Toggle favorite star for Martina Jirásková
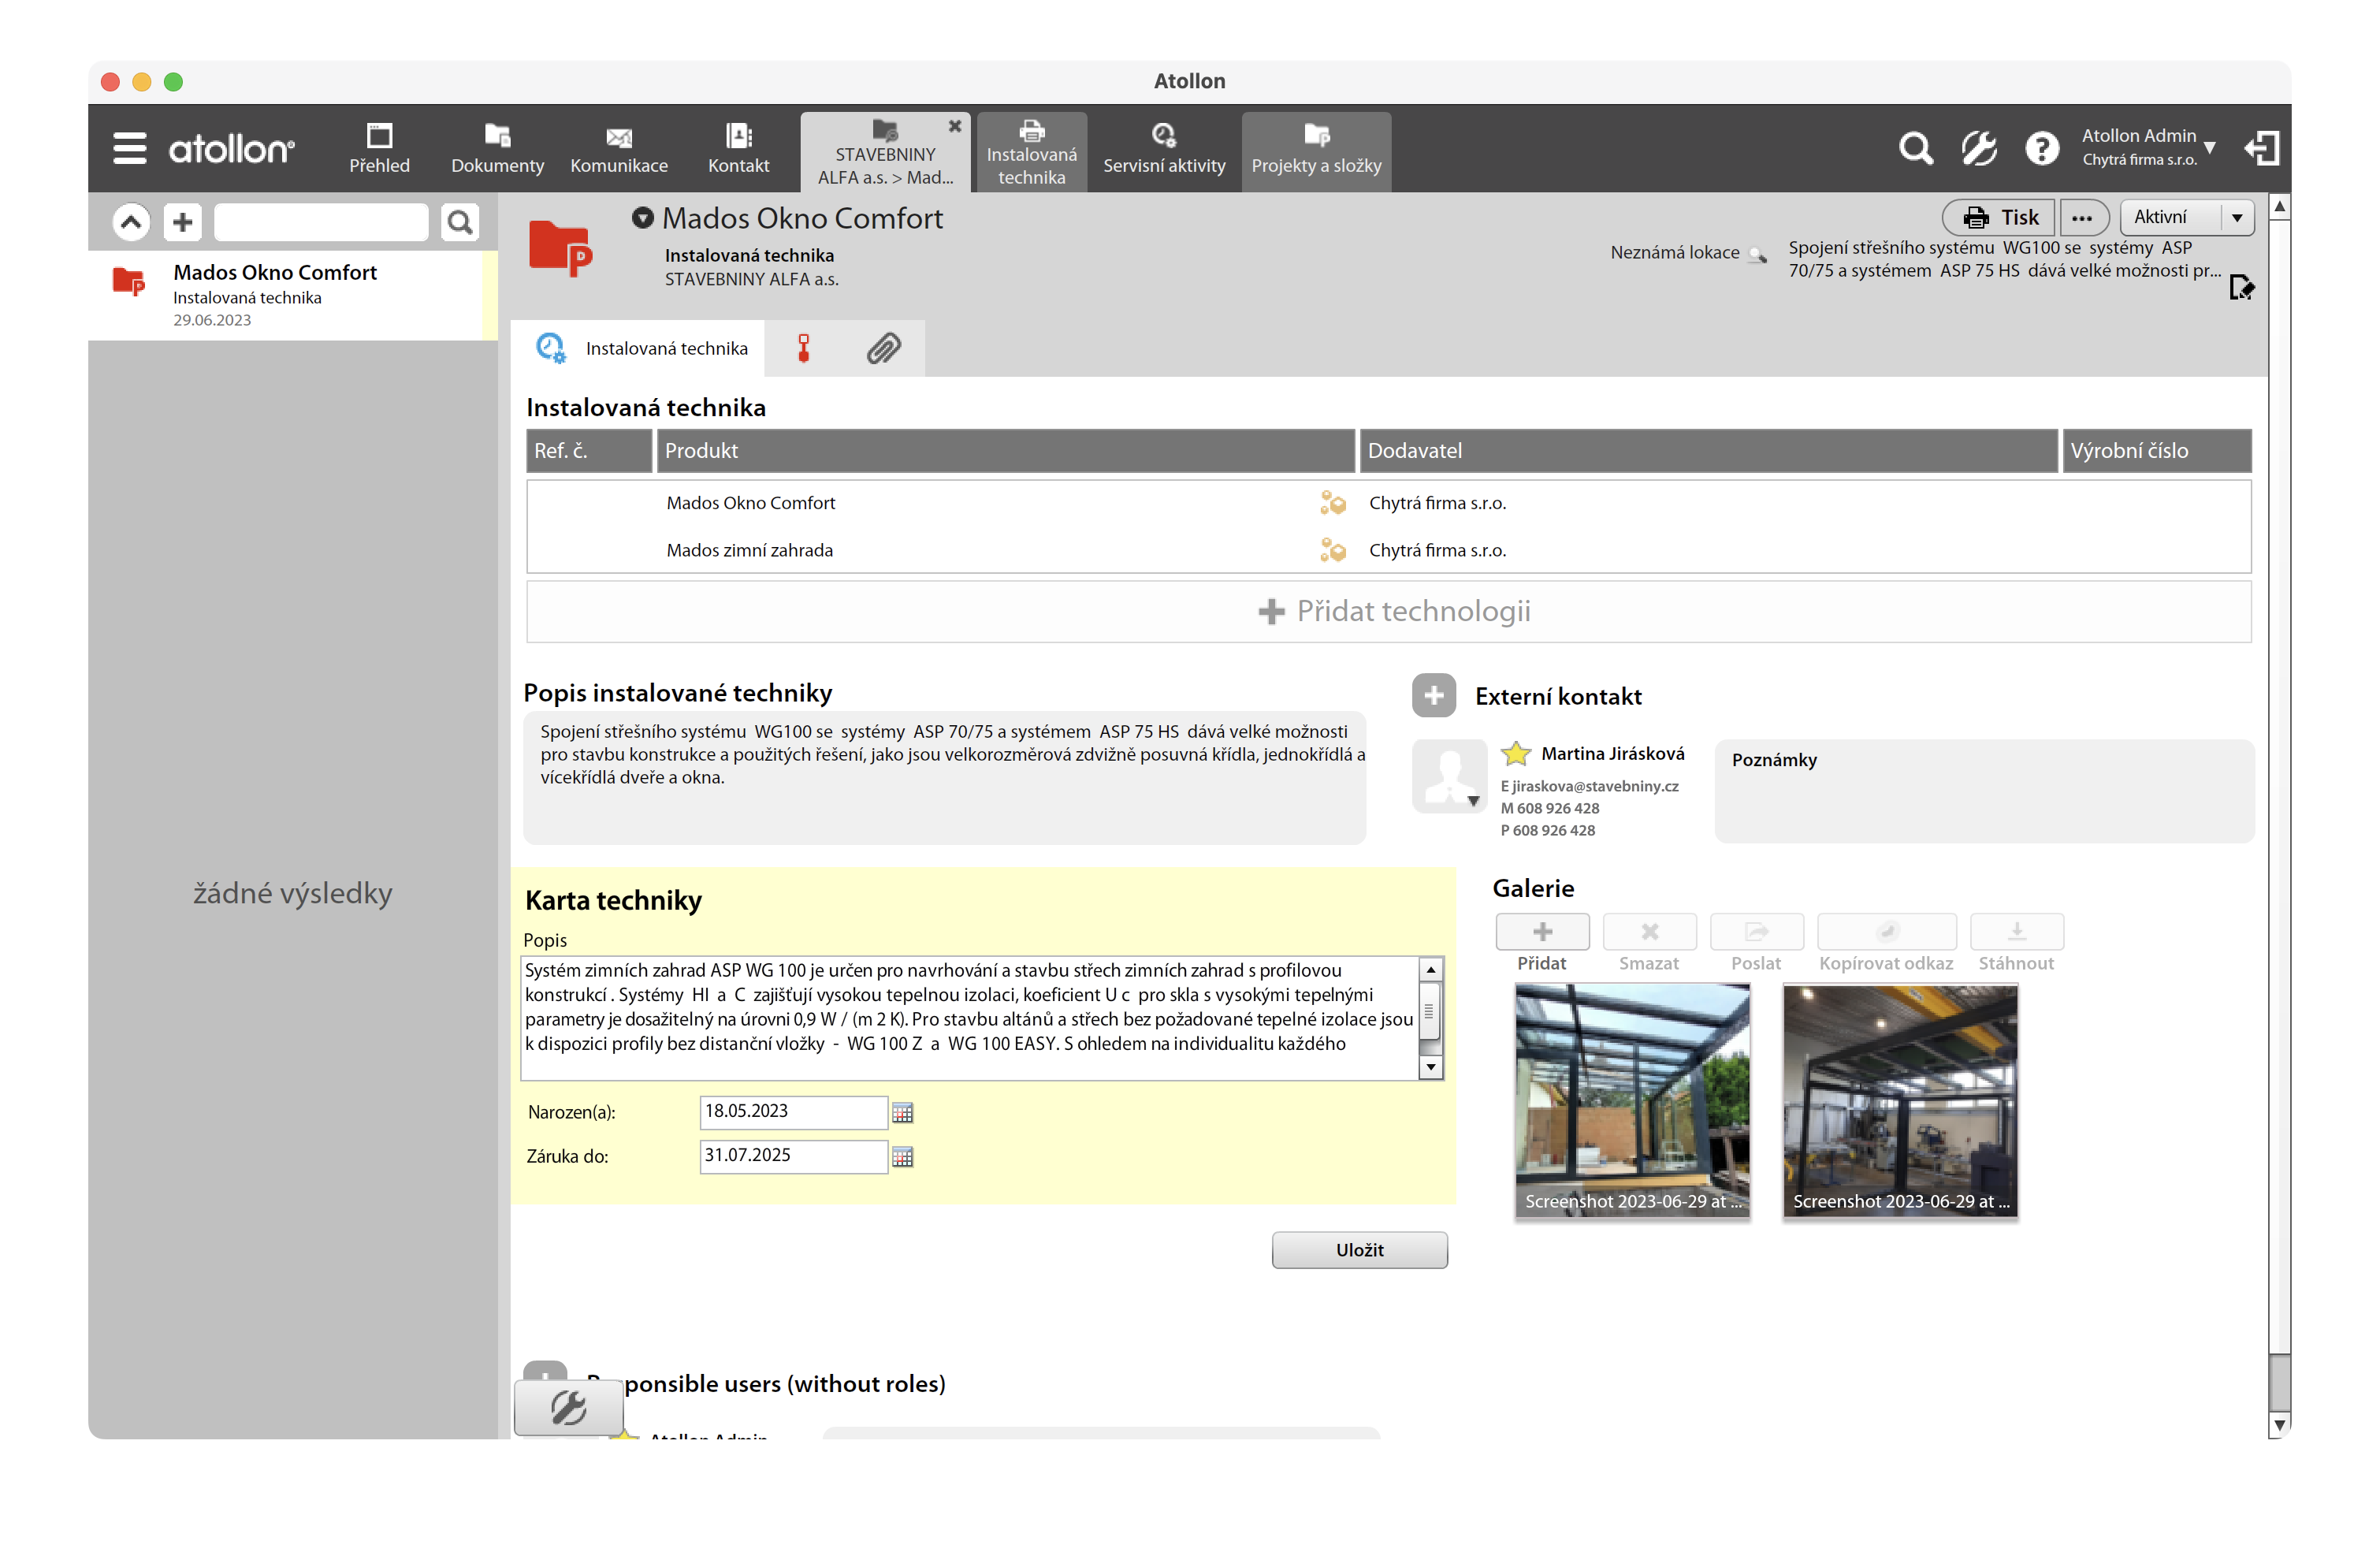The width and height of the screenshot is (2380, 1556). click(x=1516, y=753)
